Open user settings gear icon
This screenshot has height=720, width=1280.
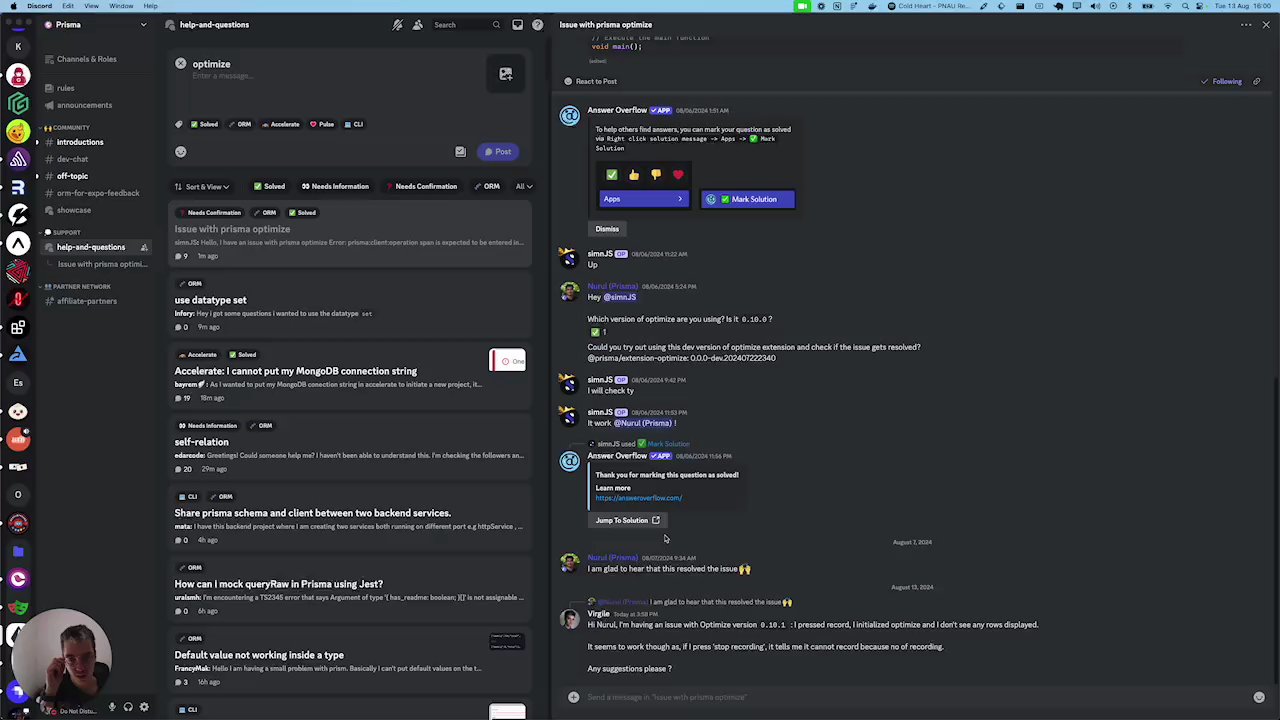tap(144, 707)
